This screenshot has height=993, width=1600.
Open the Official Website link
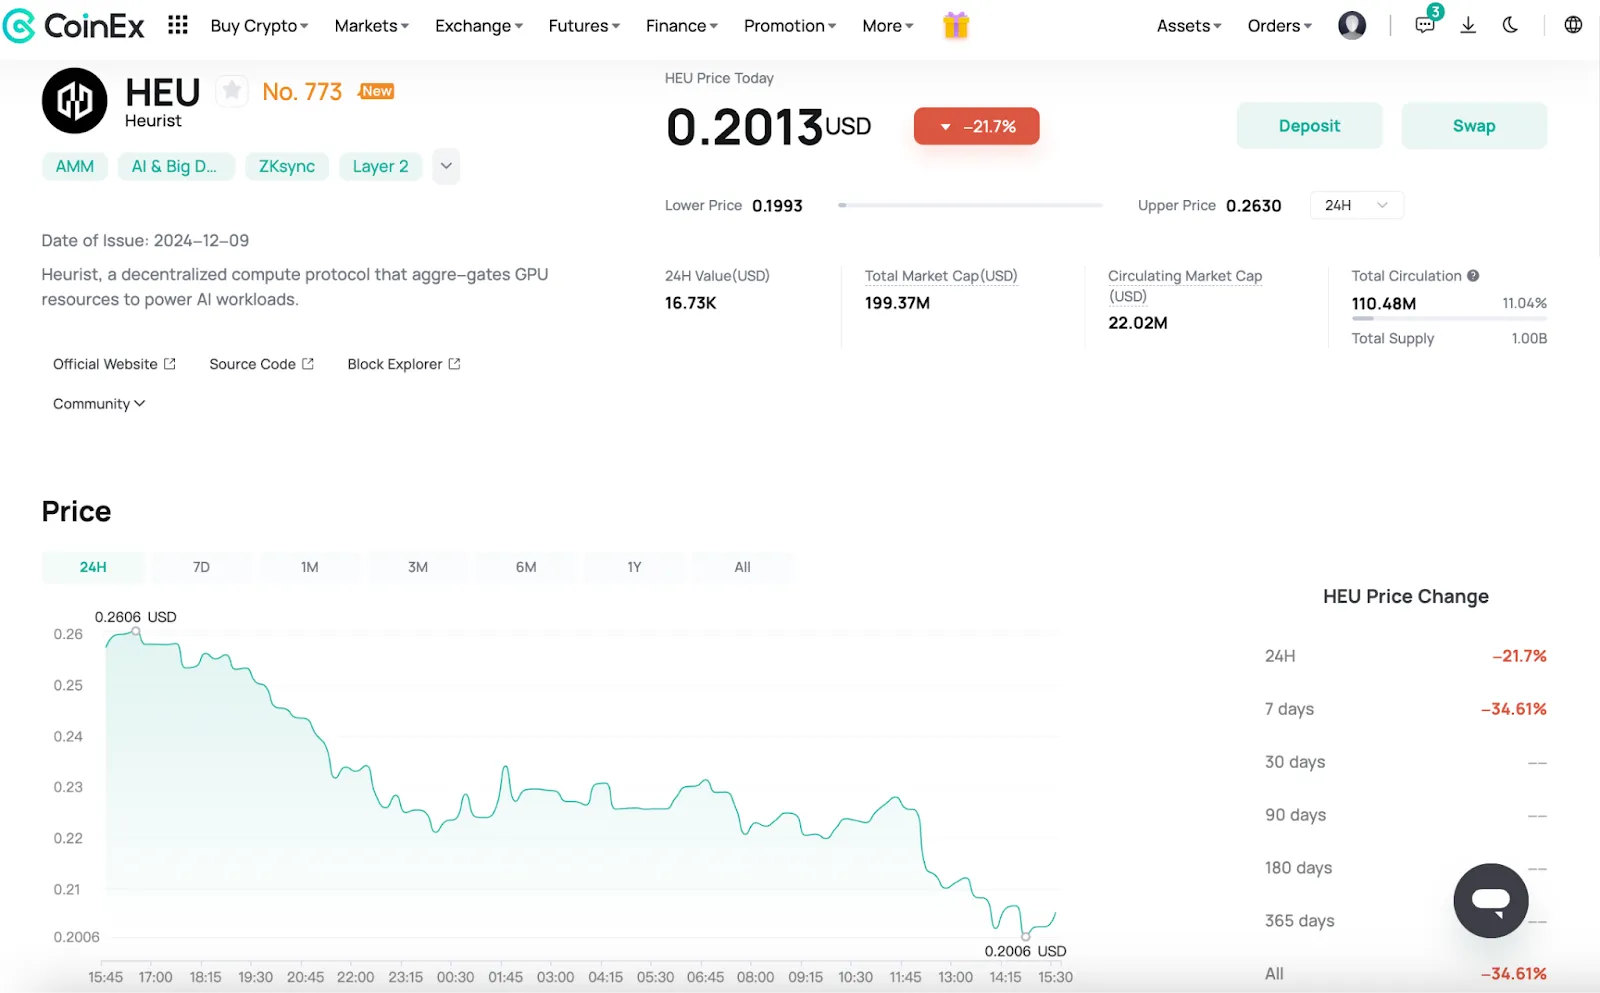105,364
